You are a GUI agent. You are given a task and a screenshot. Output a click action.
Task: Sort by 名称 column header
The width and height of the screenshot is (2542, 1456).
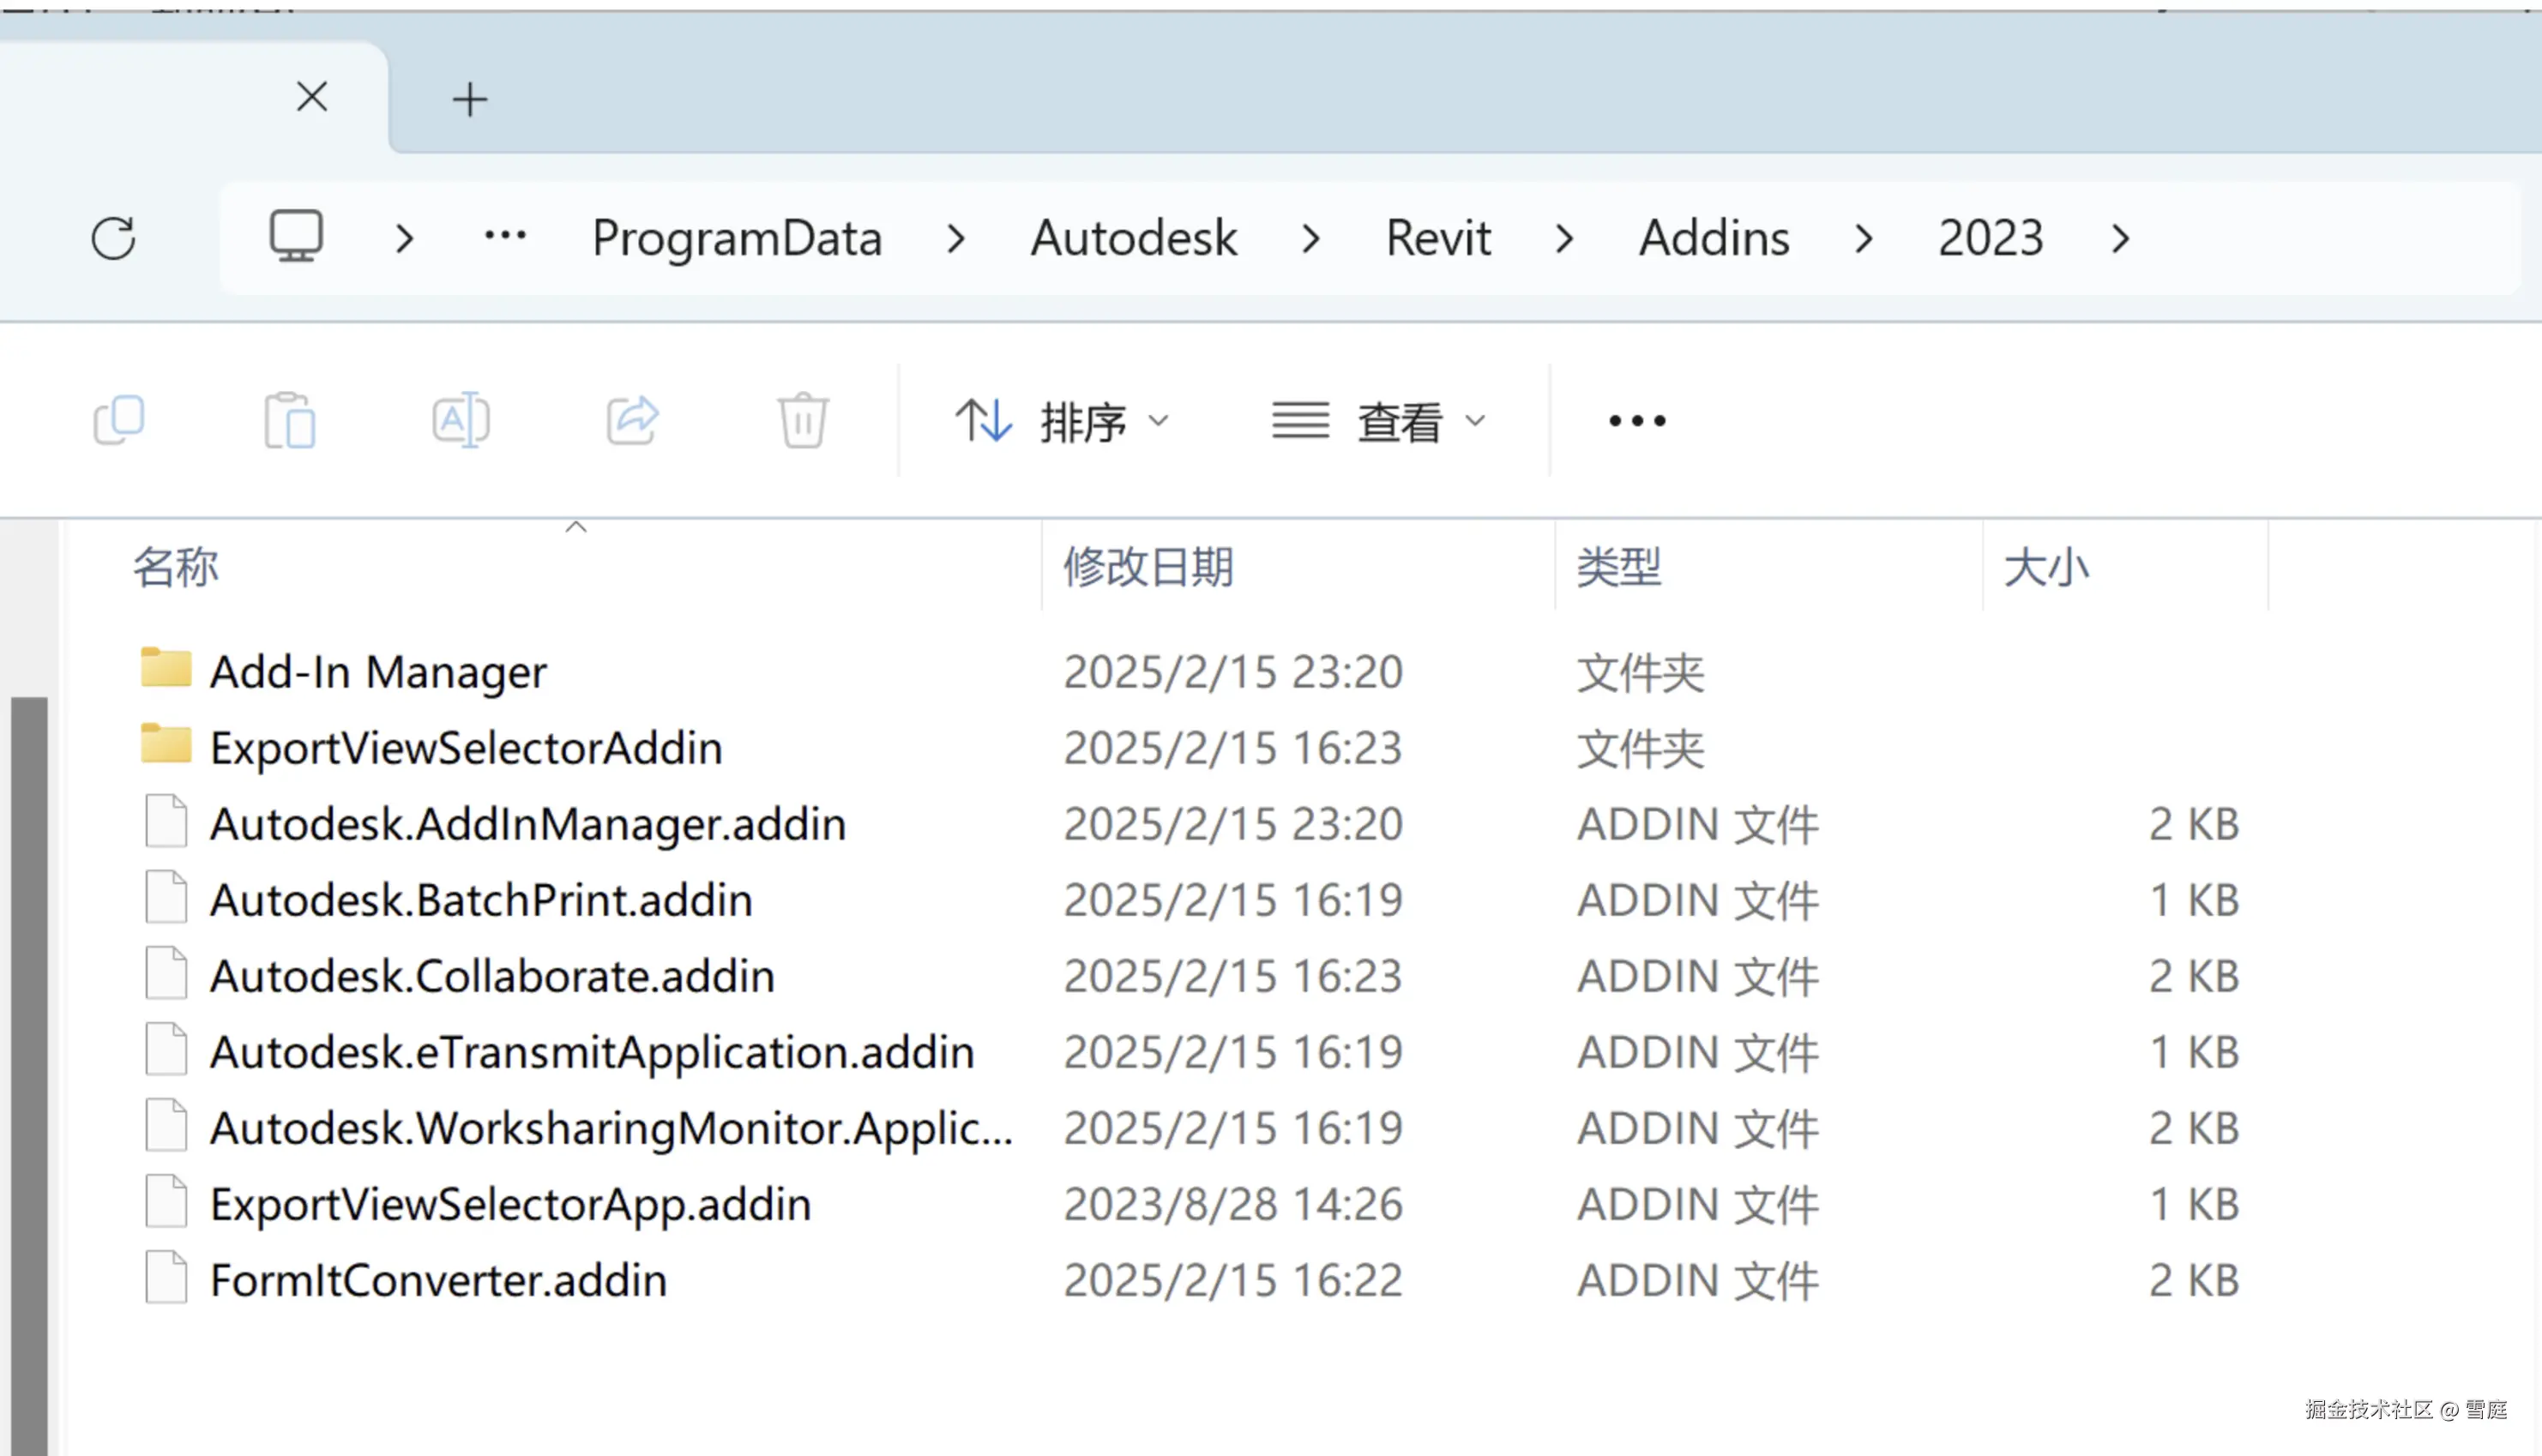176,567
